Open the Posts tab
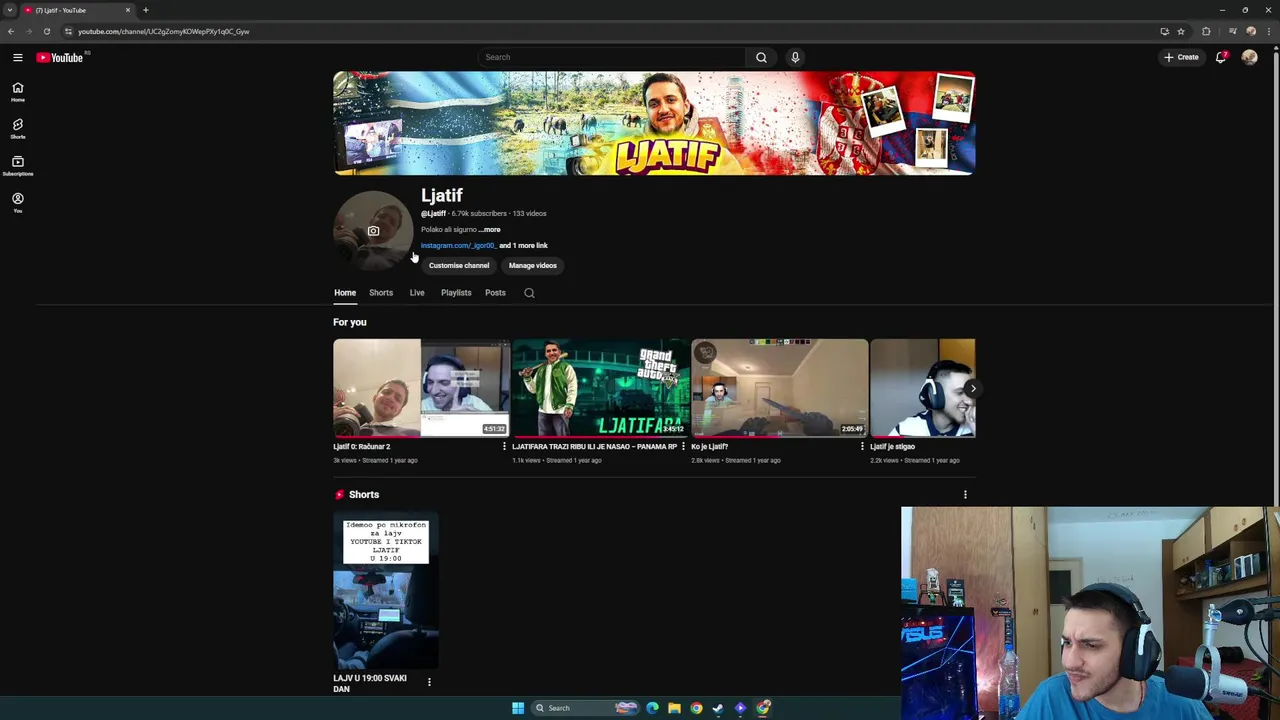Viewport: 1280px width, 720px height. tap(495, 293)
